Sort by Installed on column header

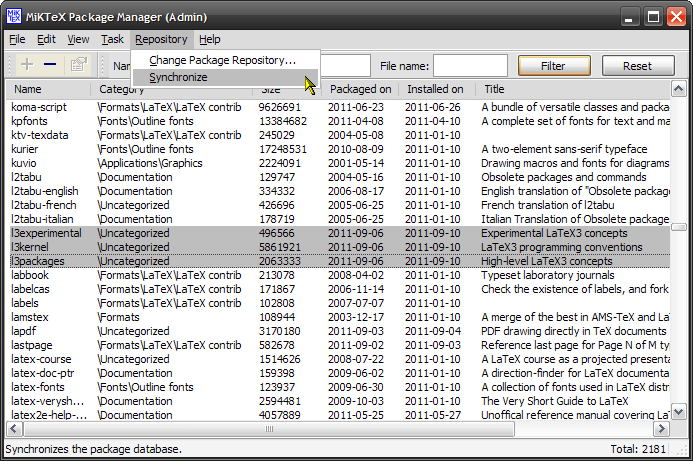[437, 89]
